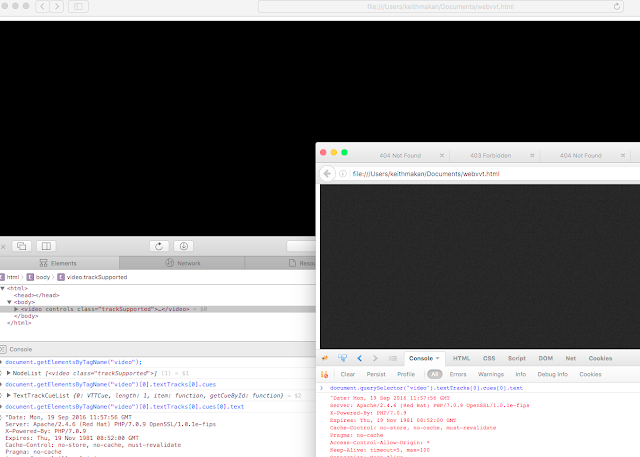Dock Web Inspector to side icon
The image size is (640, 457).
[x=46, y=246]
